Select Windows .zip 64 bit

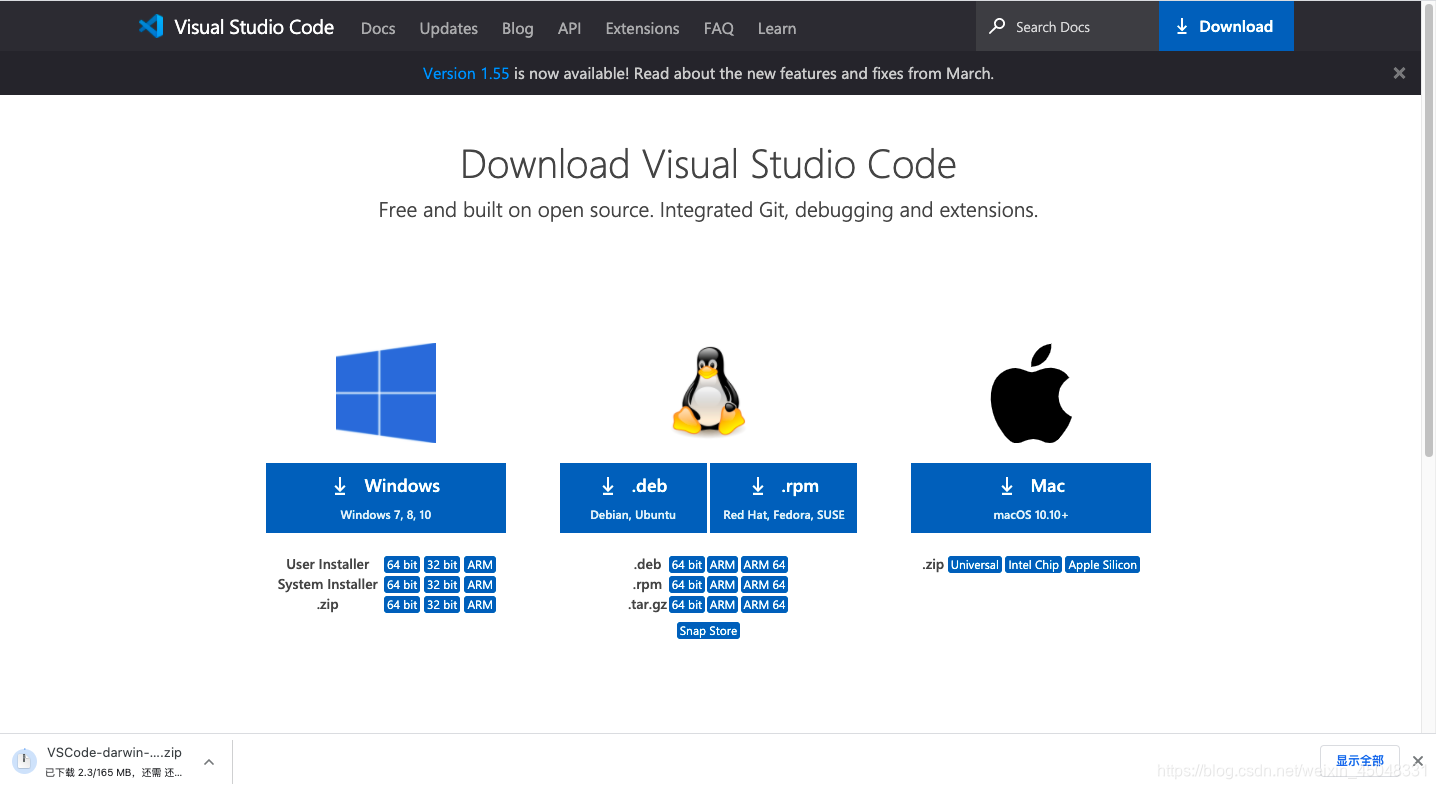[x=402, y=605]
